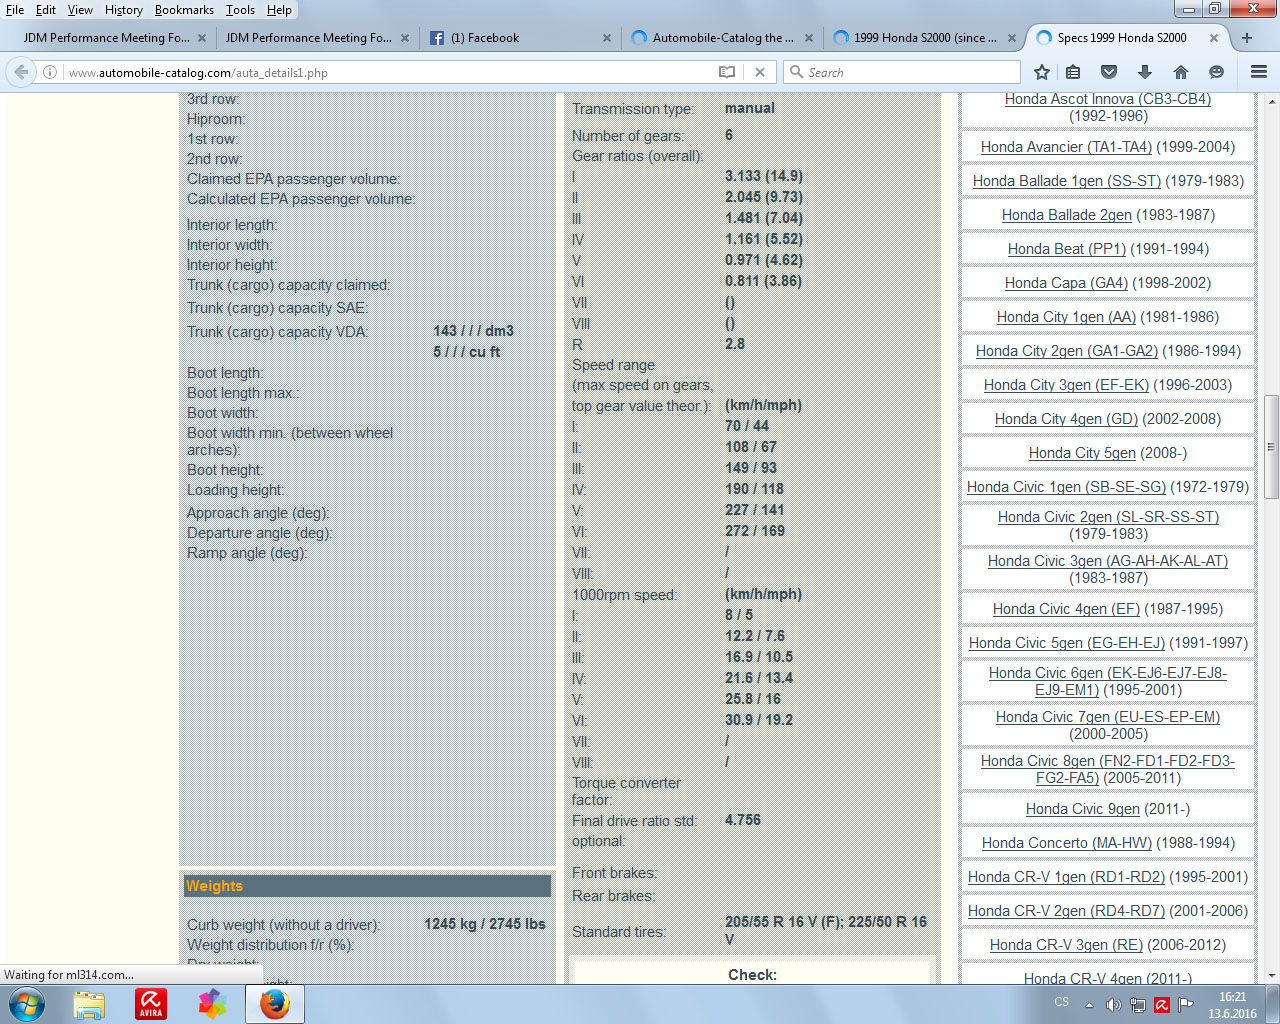Show bookmarks list icon in toolbar
The width and height of the screenshot is (1280, 1024).
pos(1073,72)
